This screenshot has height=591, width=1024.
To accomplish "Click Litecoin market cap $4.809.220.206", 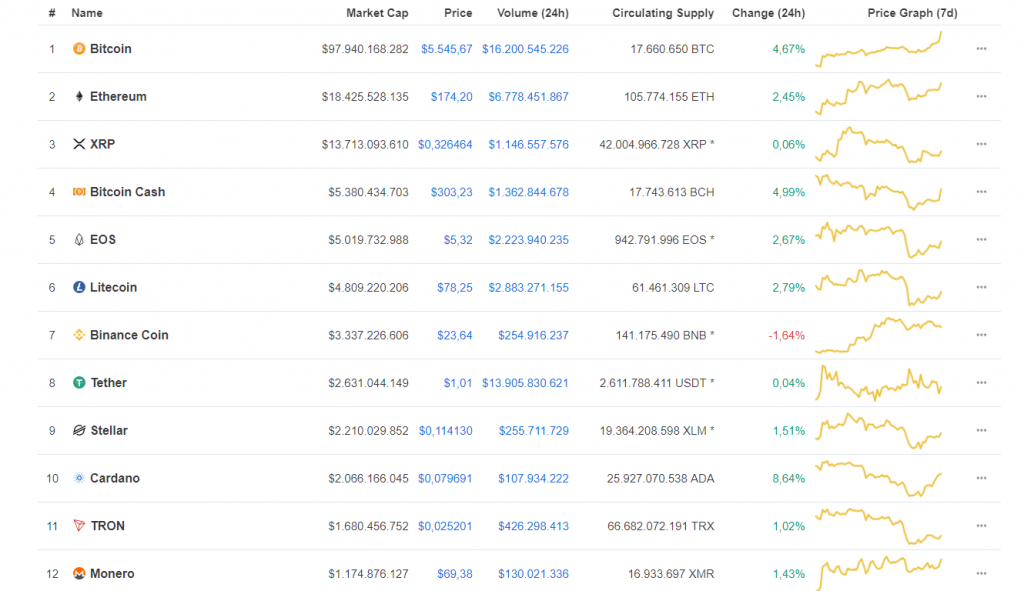I will point(368,287).
